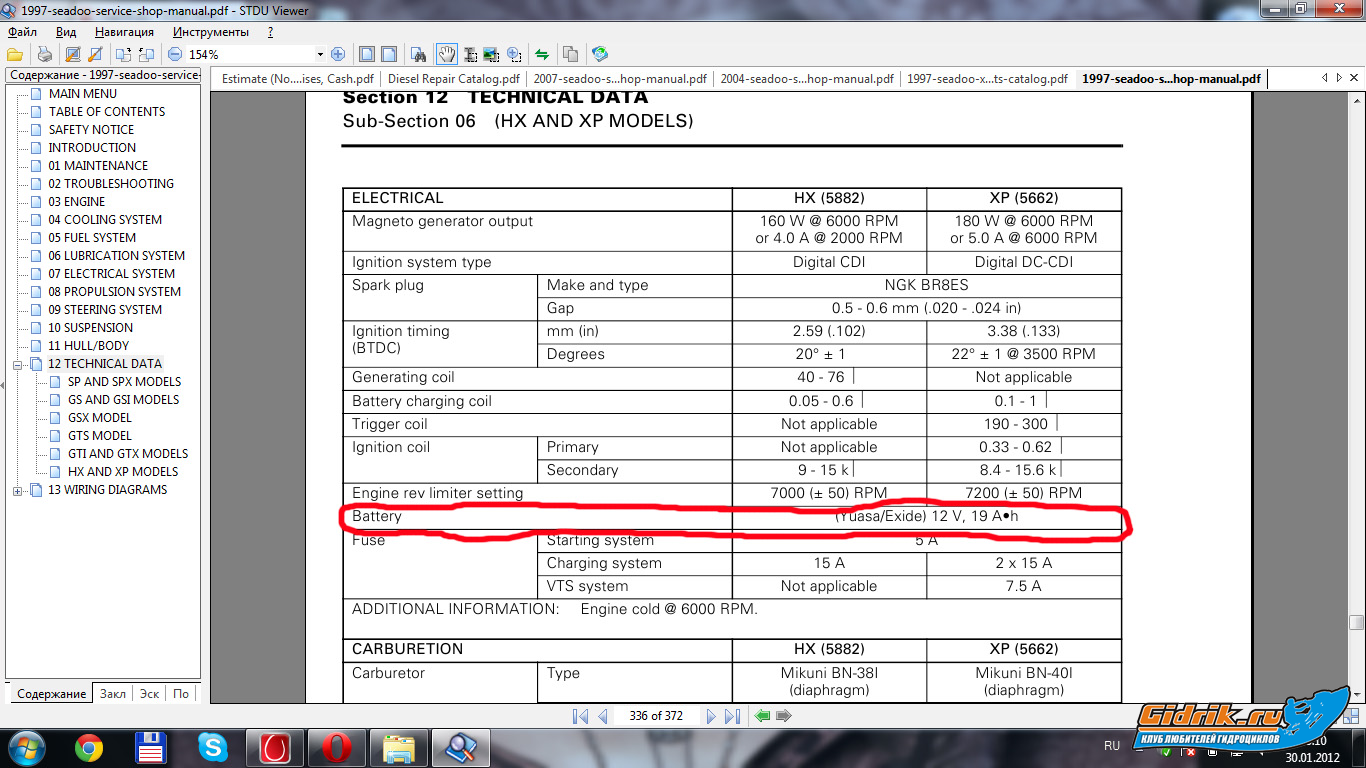
Task: Open the Инструменты menu
Action: [x=210, y=32]
